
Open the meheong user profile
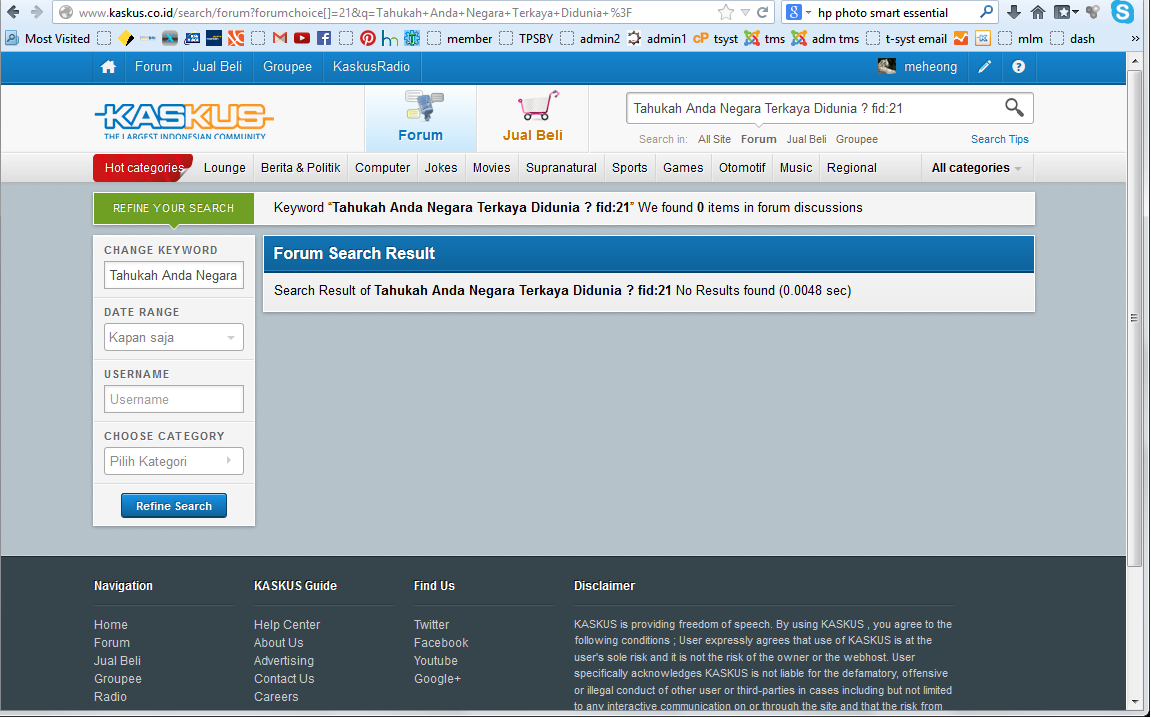918,67
